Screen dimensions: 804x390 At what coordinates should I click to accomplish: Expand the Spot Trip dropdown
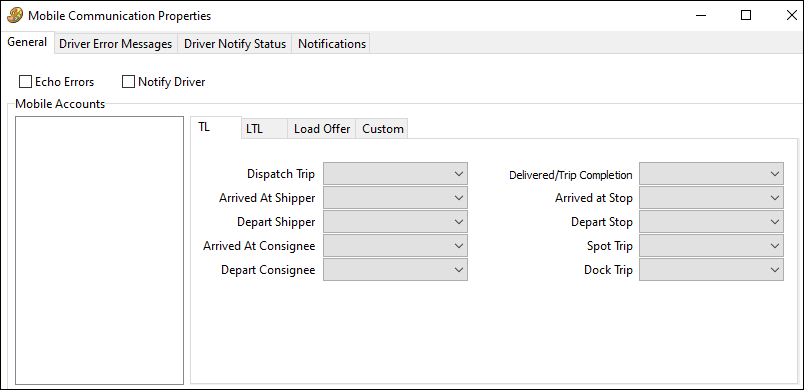click(711, 246)
